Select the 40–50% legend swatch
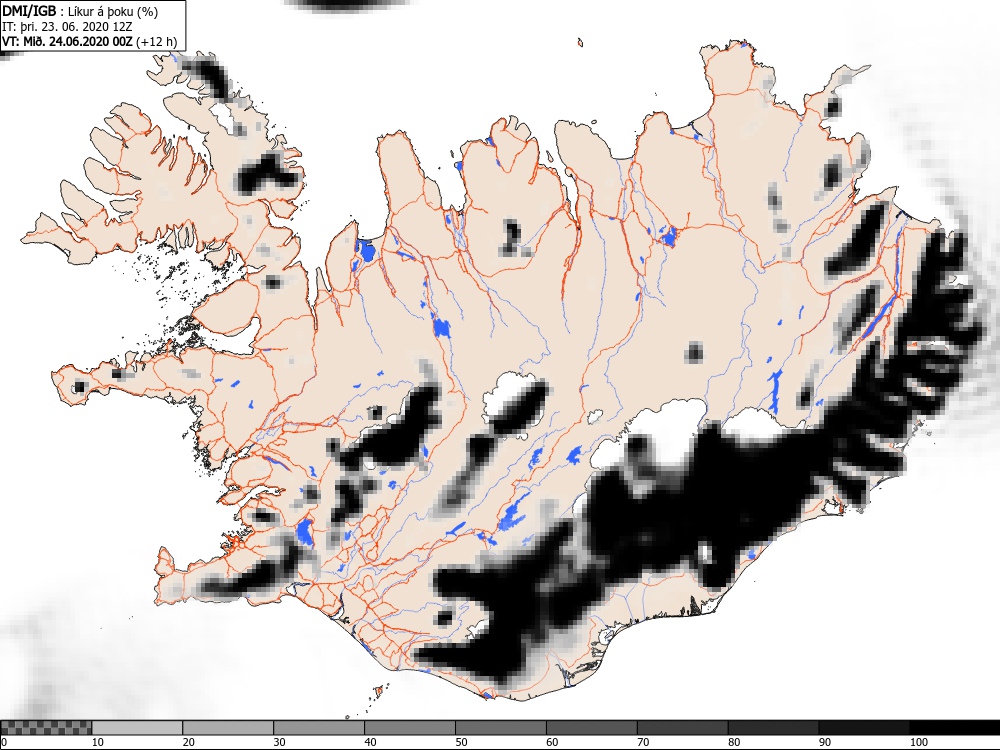 click(409, 728)
